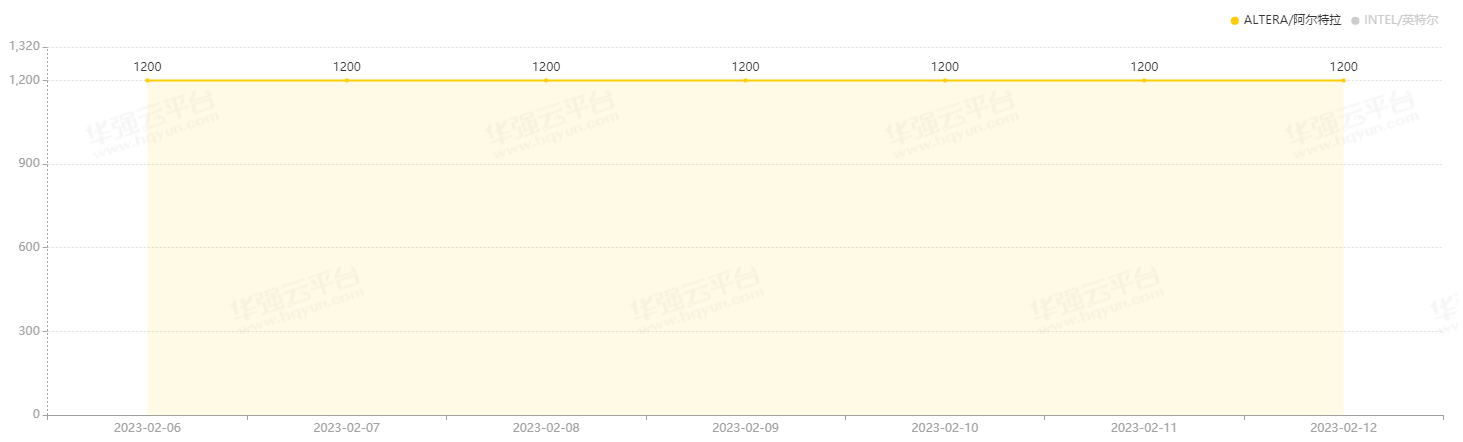
Task: Select the data point for 2023-02-09
Action: [x=745, y=80]
